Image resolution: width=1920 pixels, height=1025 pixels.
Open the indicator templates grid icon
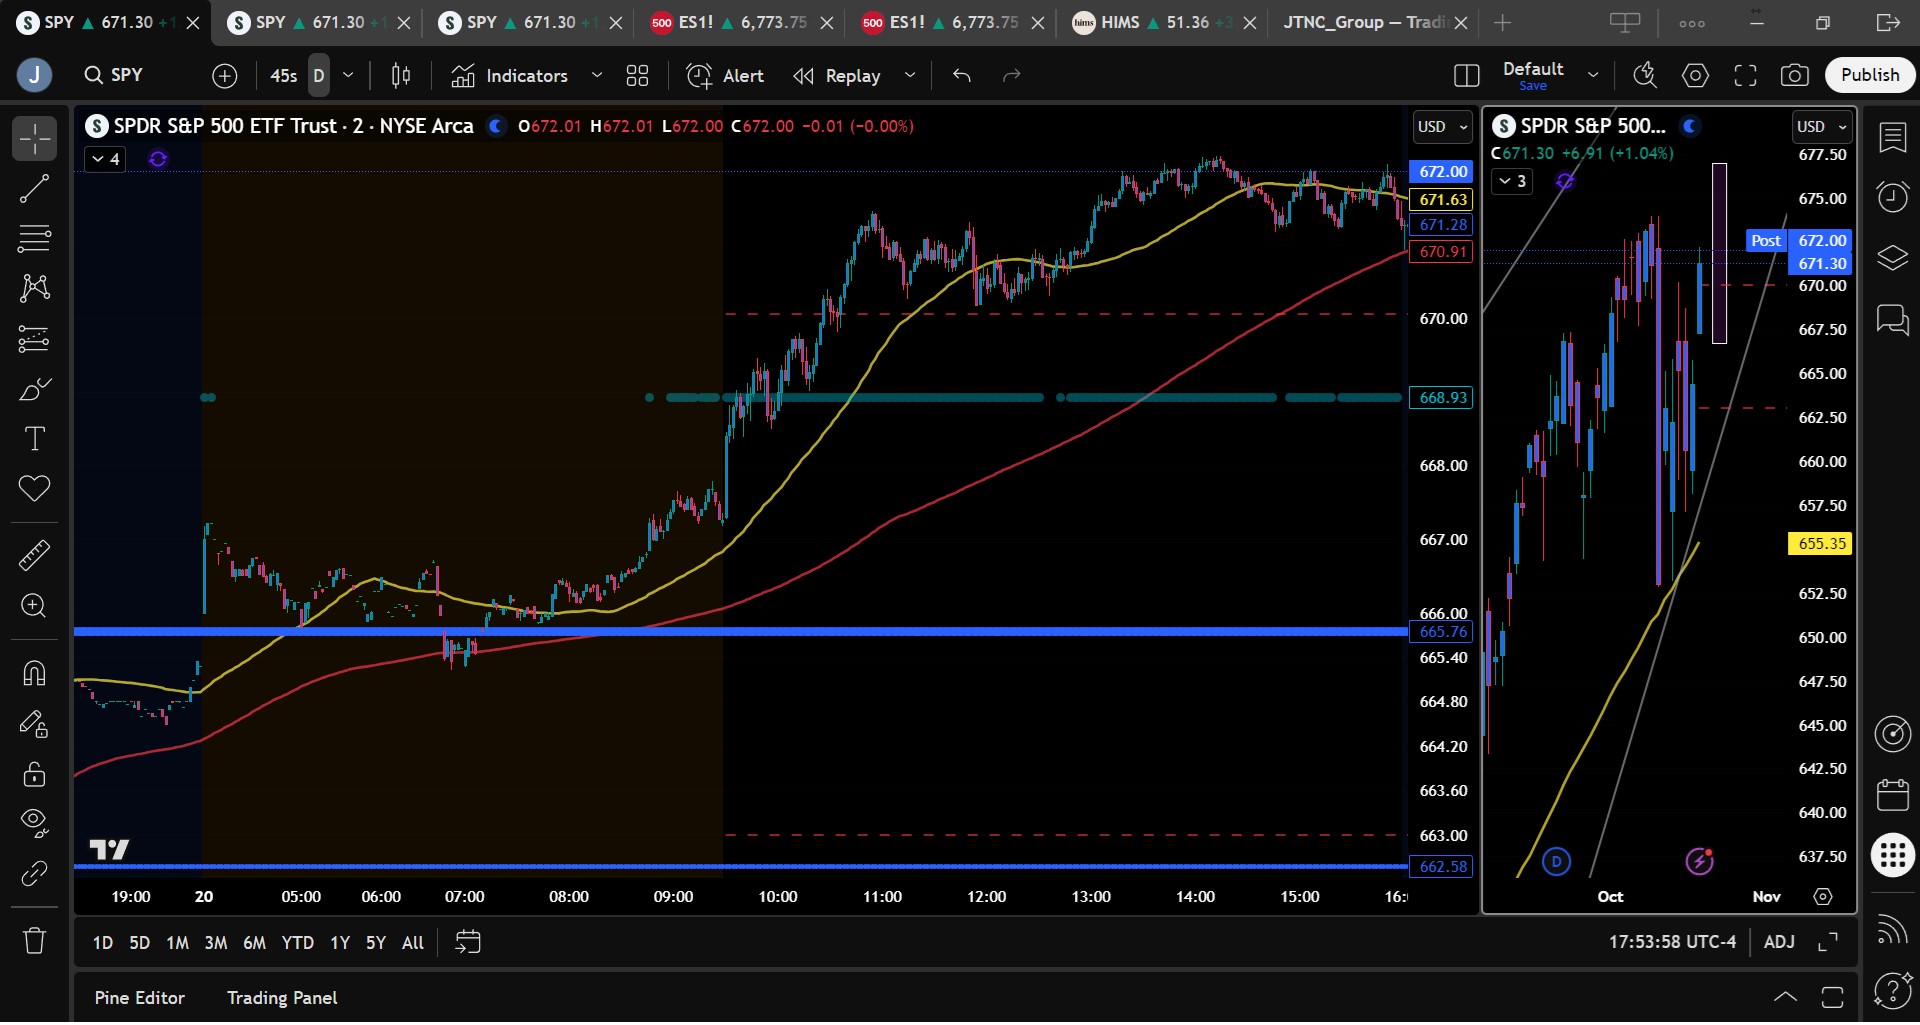tap(637, 75)
